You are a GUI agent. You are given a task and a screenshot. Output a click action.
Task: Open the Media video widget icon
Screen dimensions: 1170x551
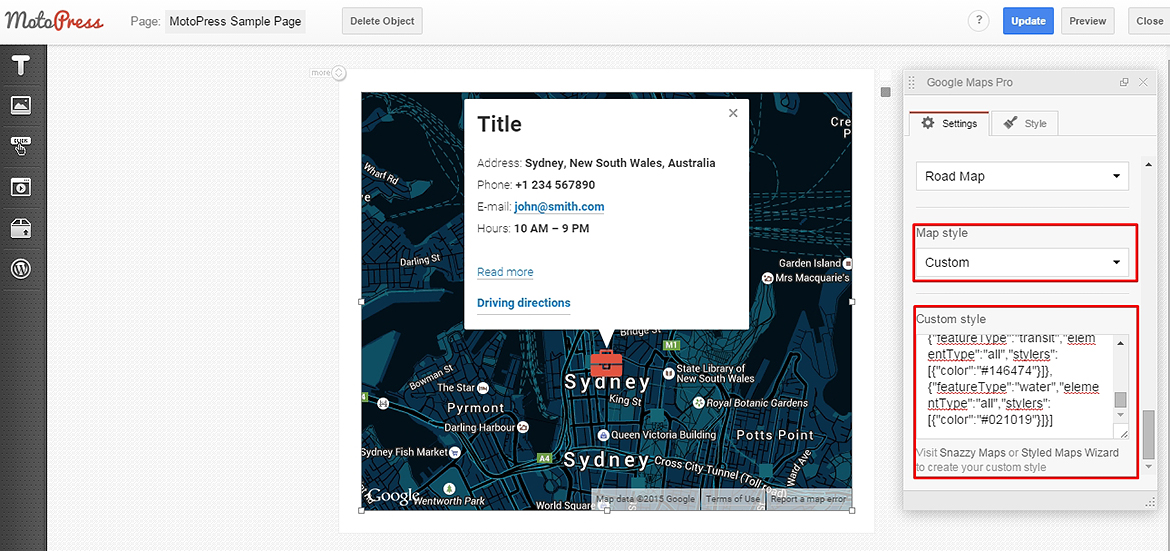click(21, 187)
